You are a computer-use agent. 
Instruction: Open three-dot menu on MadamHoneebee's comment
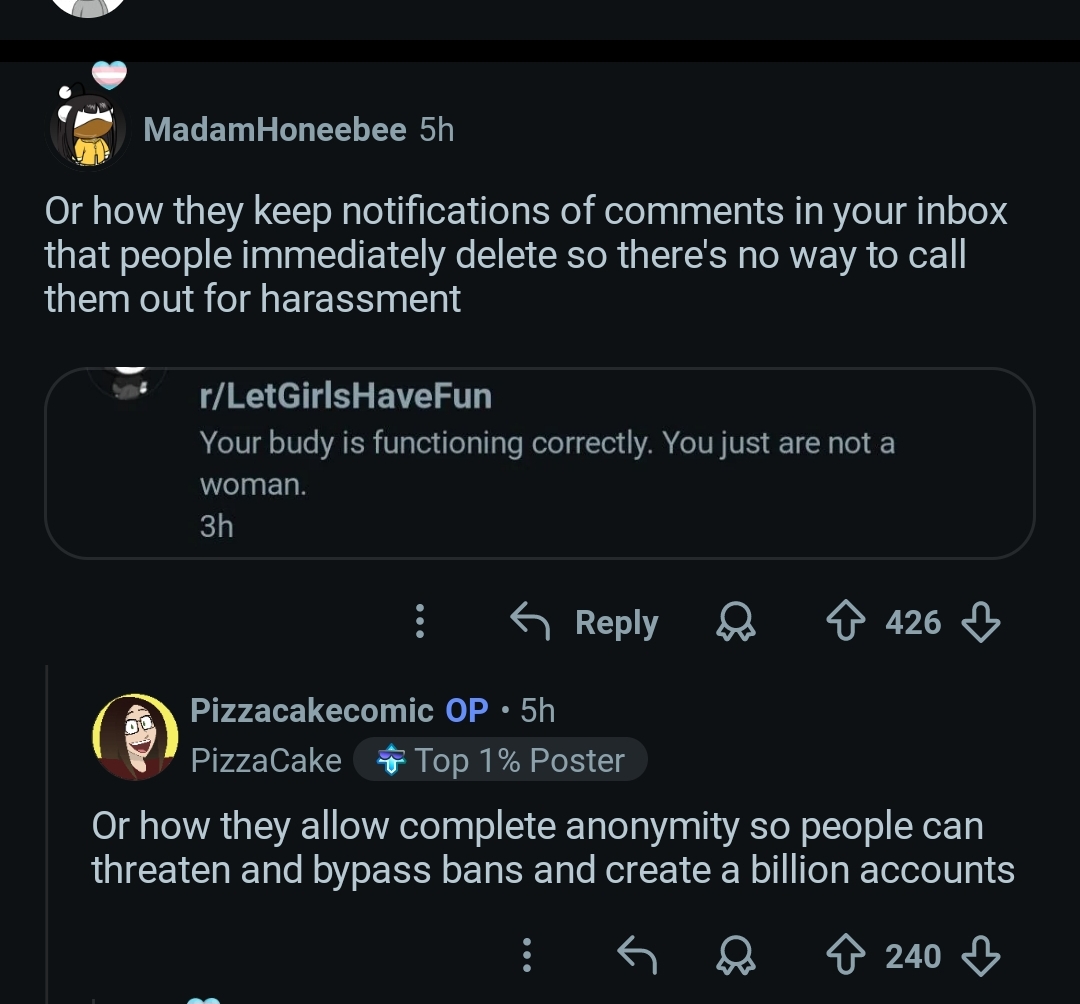pos(419,621)
